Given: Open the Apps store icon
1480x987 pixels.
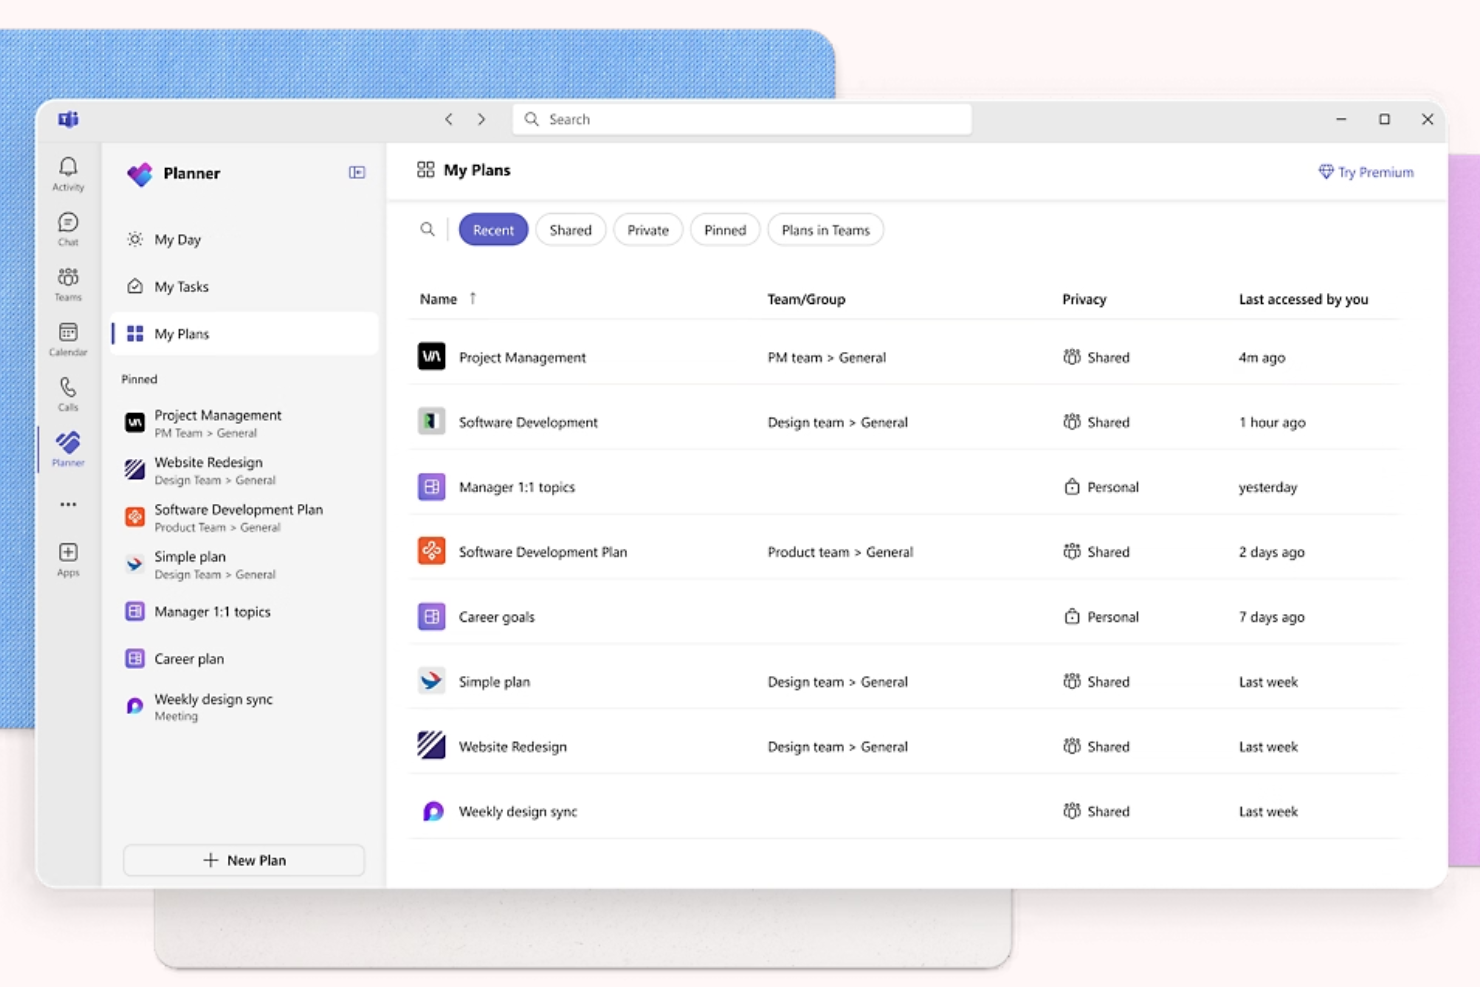Looking at the screenshot, I should click(x=68, y=559).
